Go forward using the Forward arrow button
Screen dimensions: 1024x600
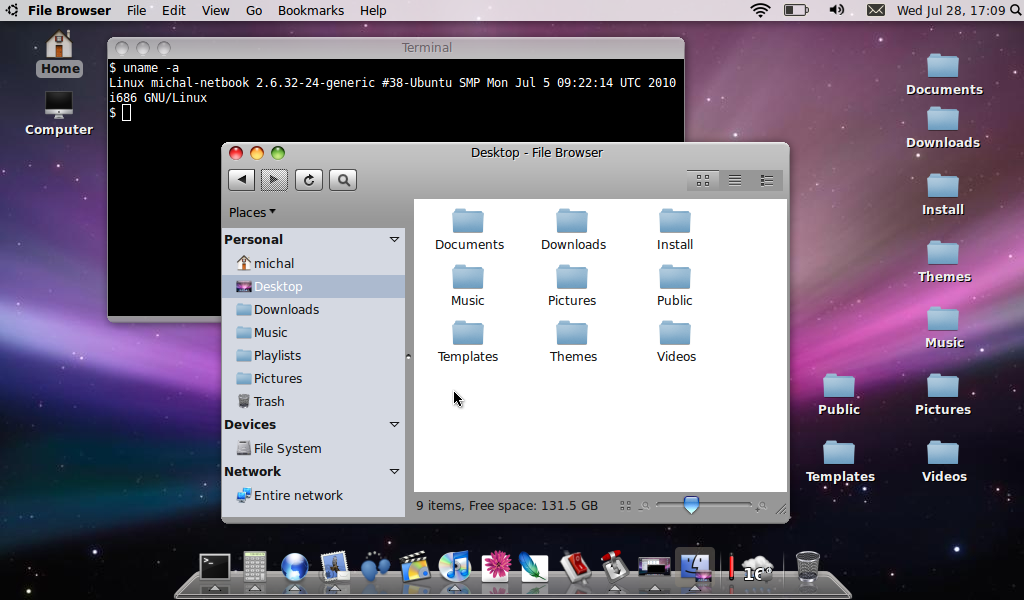[274, 180]
